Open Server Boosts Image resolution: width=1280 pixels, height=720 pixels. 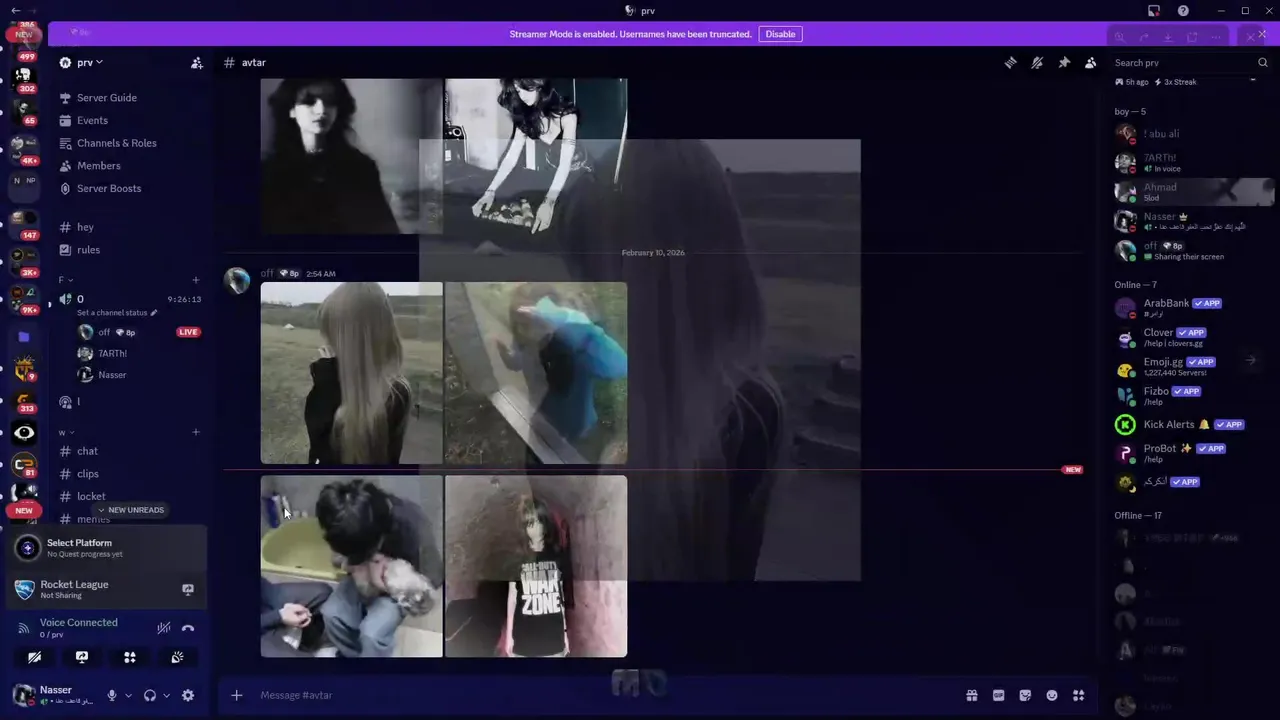(109, 188)
